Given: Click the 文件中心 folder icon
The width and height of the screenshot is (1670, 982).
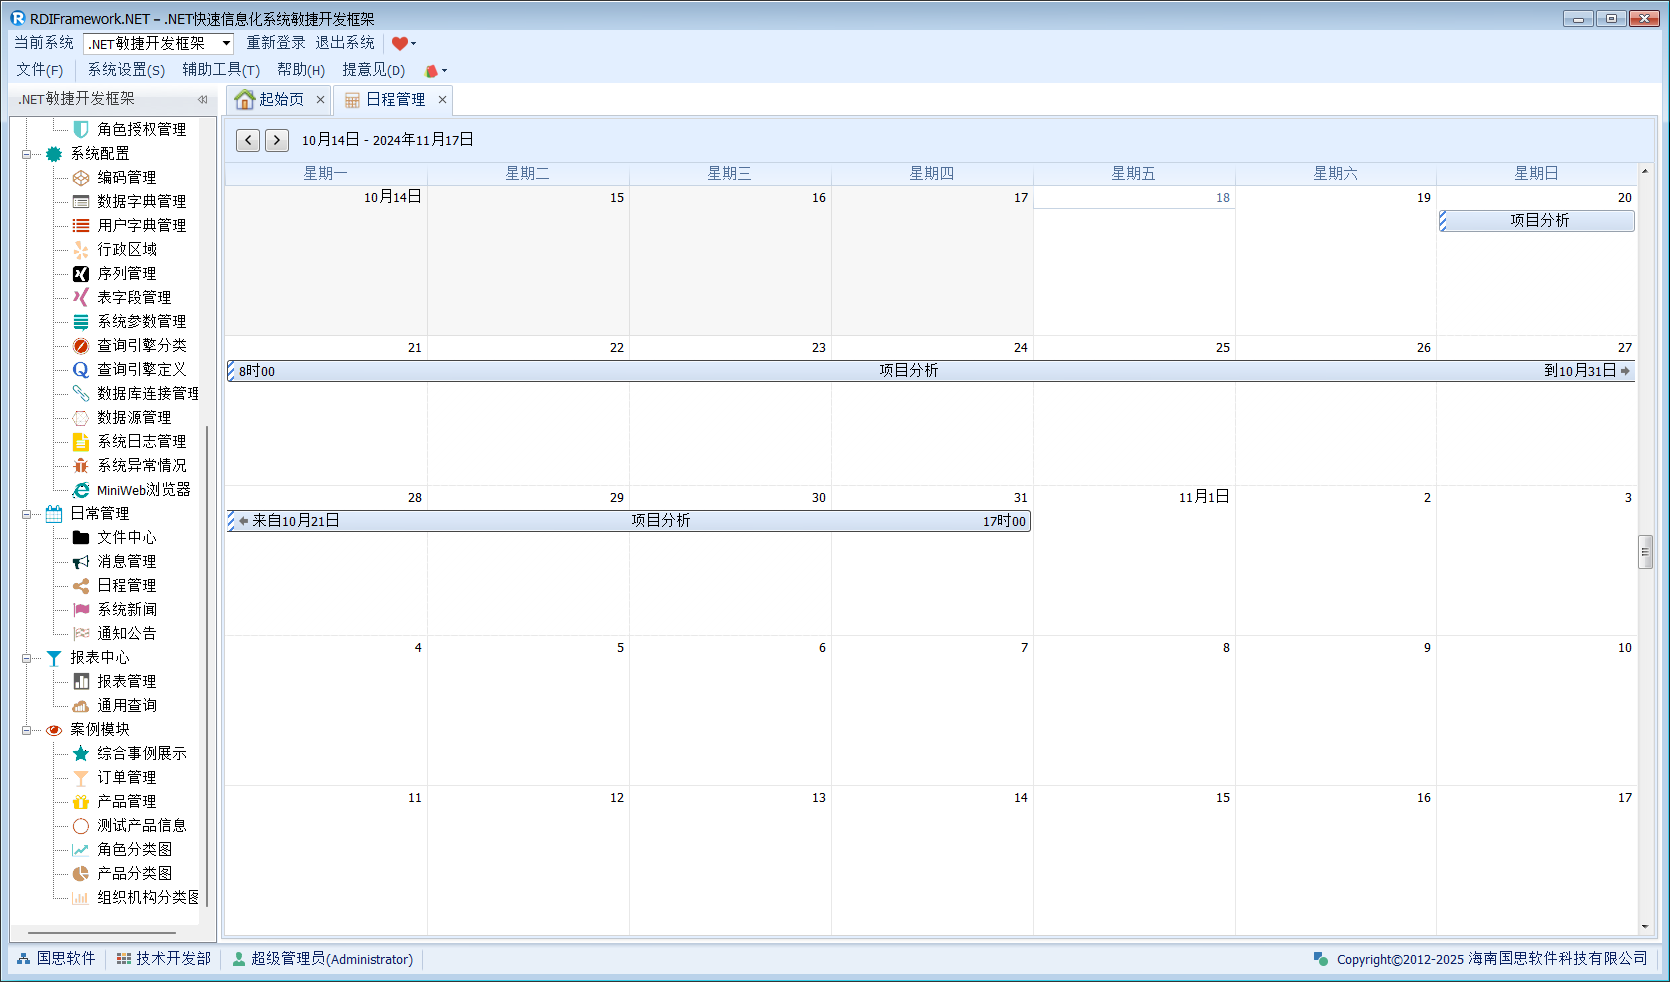Looking at the screenshot, I should pos(81,538).
